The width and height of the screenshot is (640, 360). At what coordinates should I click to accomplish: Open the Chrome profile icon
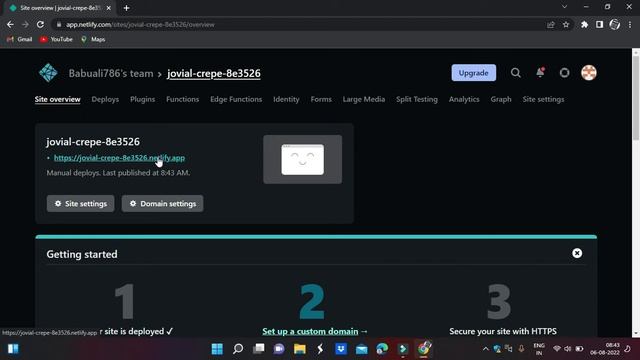[614, 24]
